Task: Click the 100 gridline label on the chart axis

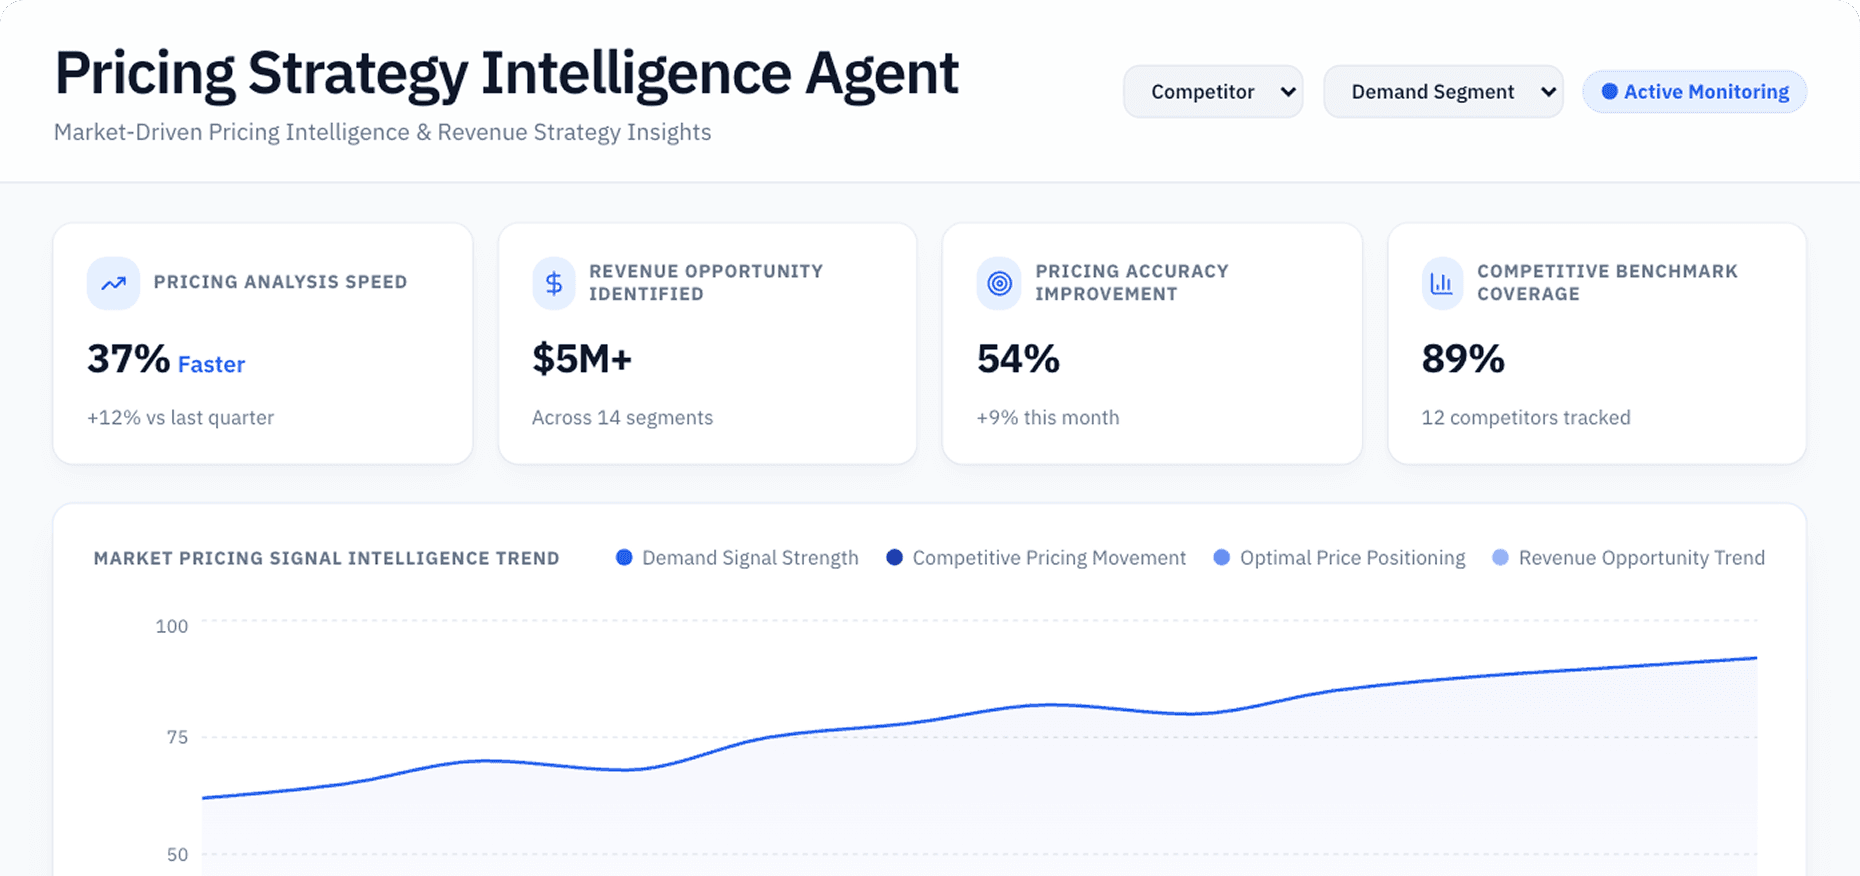Action: pos(172,626)
